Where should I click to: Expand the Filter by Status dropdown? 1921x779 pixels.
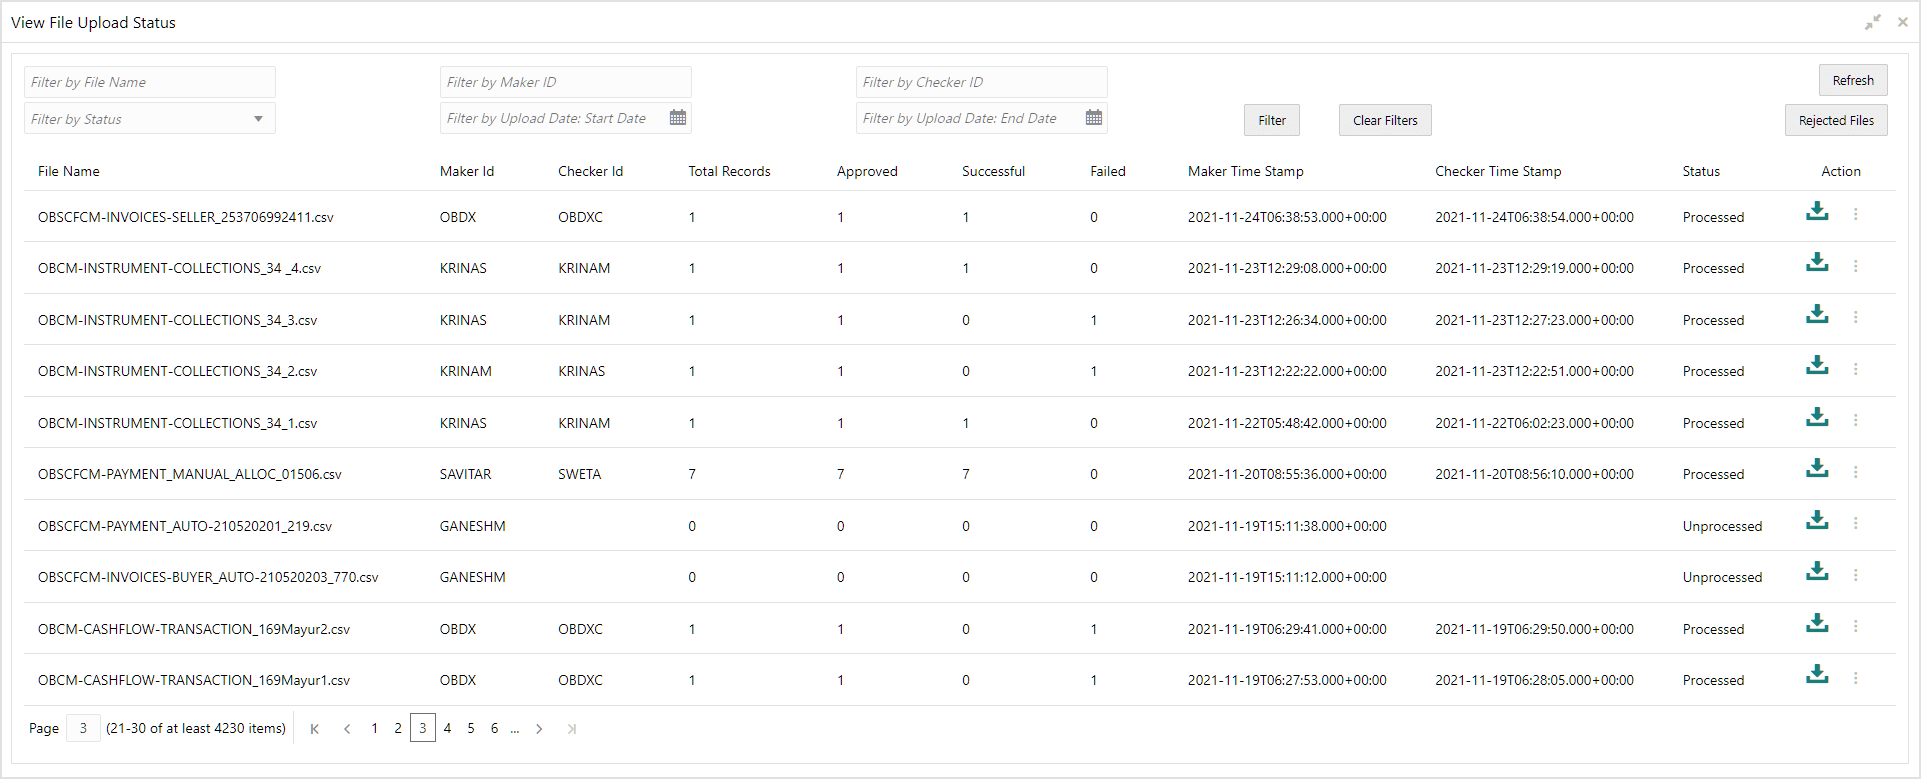(x=258, y=119)
